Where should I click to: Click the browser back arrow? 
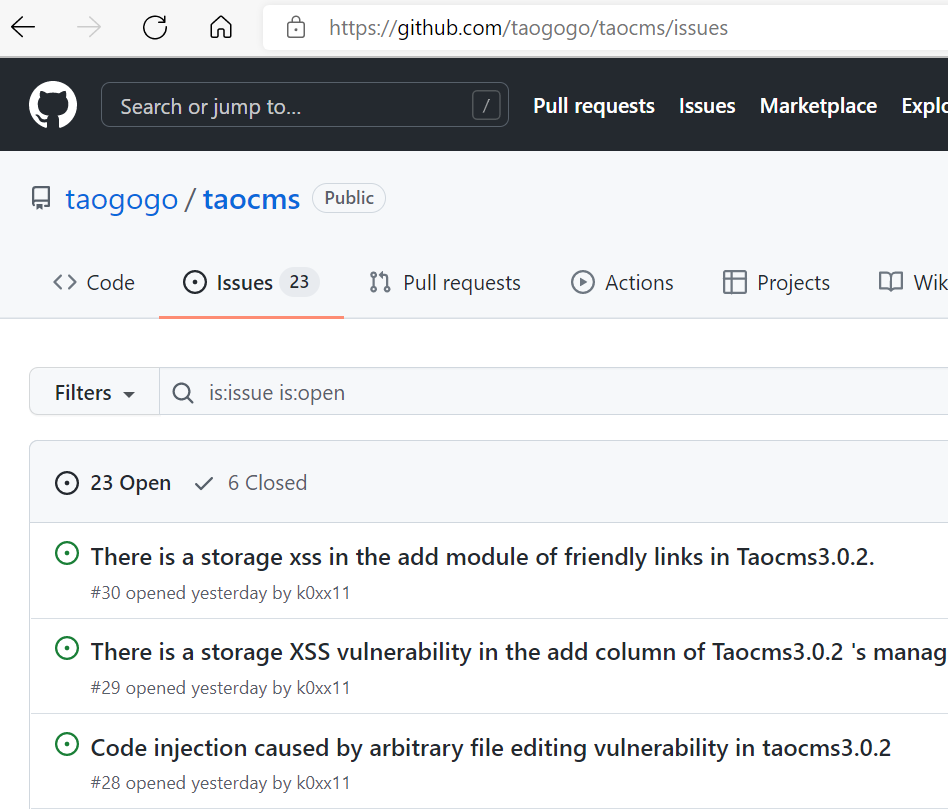click(x=23, y=27)
